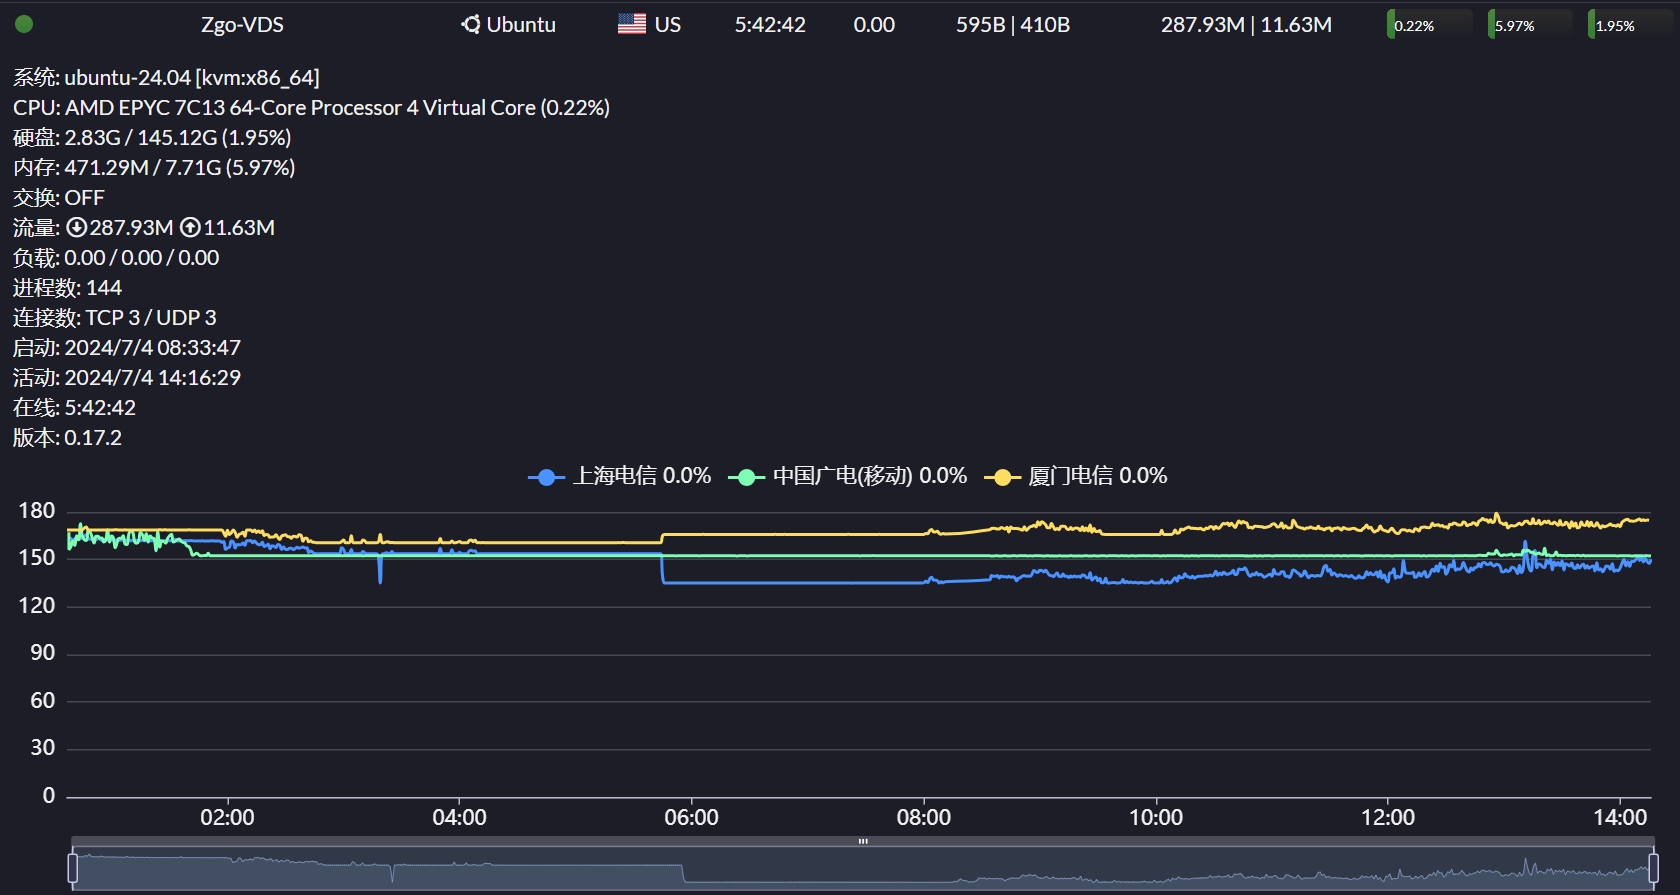The width and height of the screenshot is (1680, 895).
Task: Click the 02:00 x-axis label
Action: (x=227, y=818)
